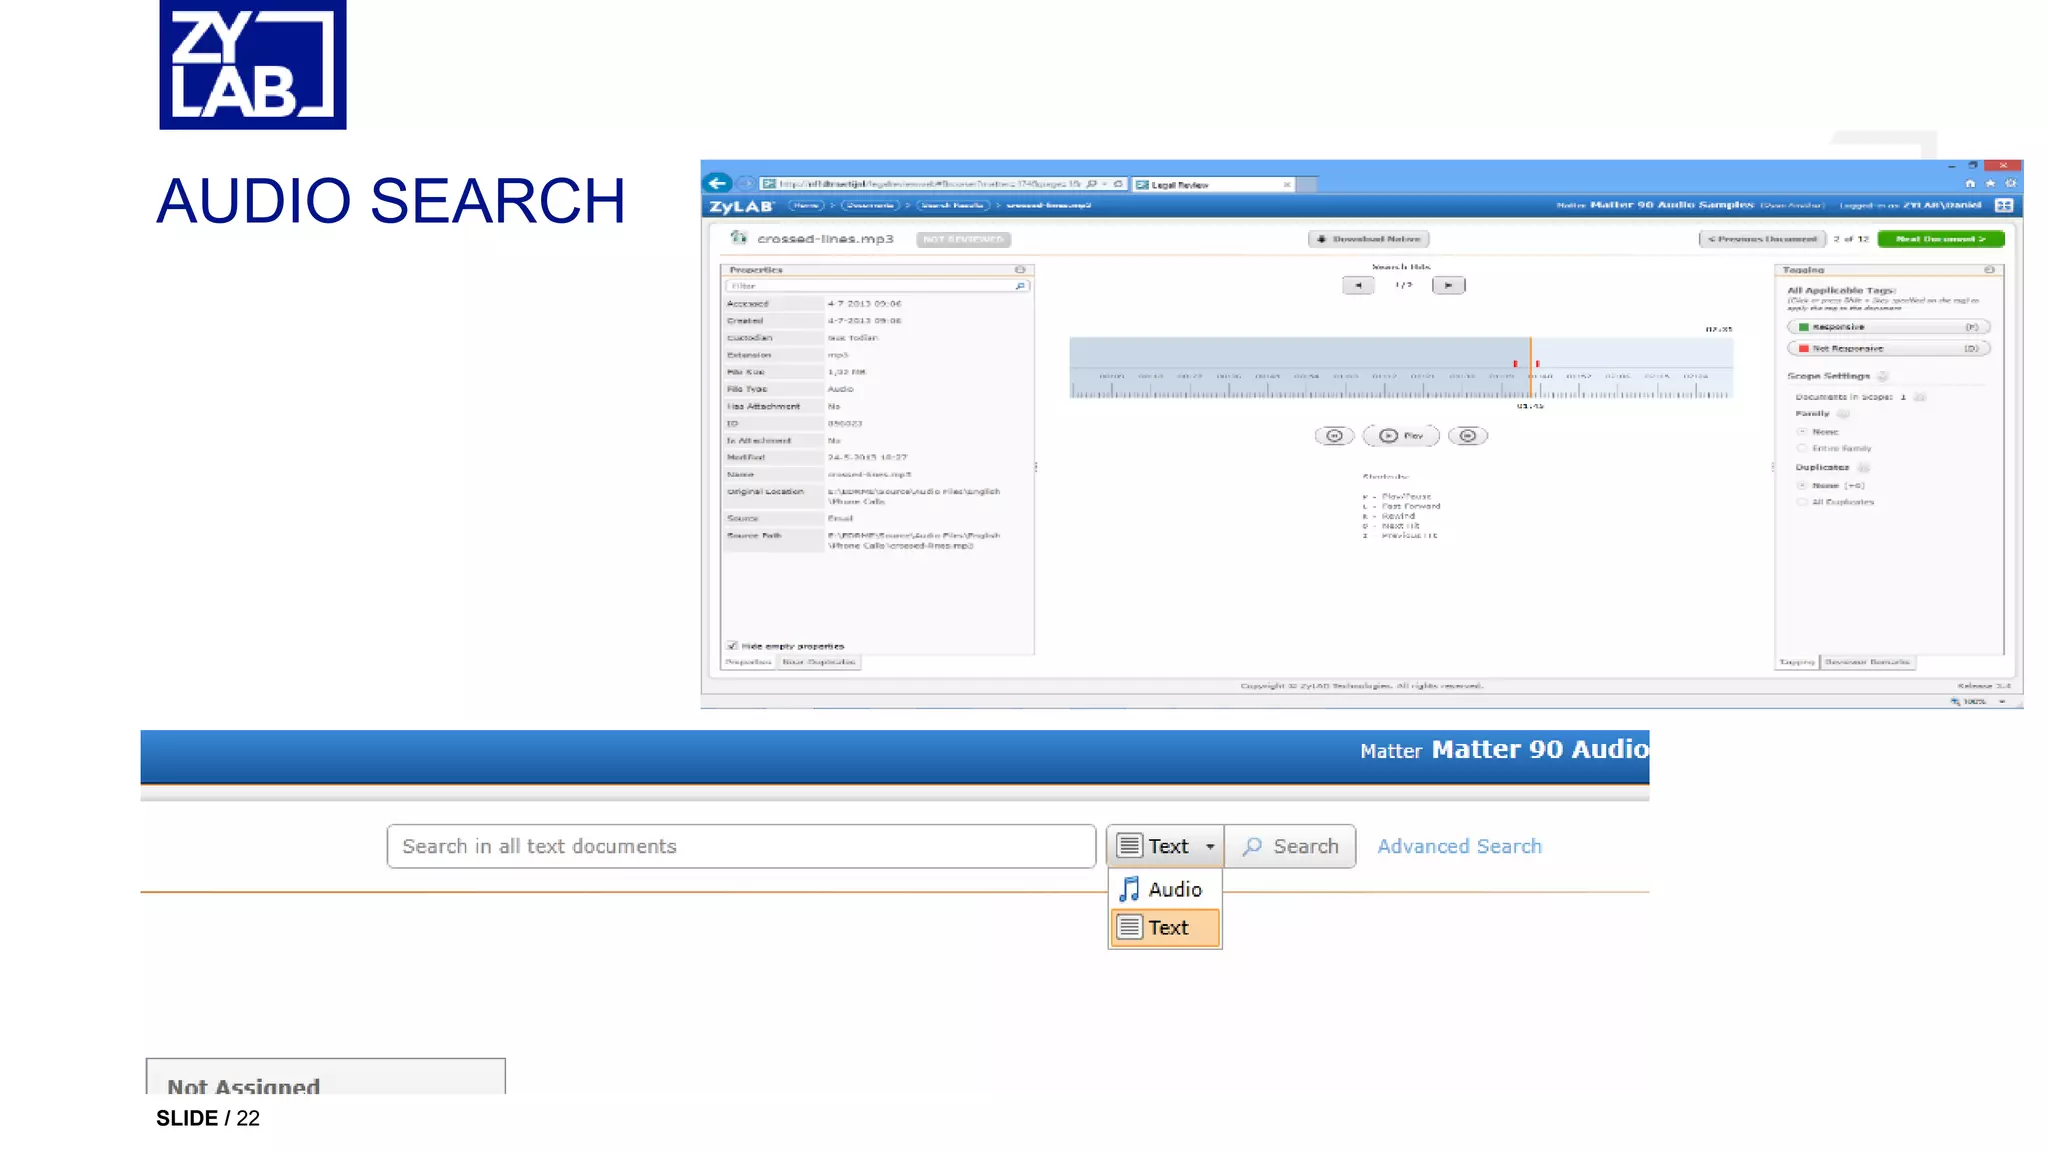
Task: Click the green Next Document button
Action: [1941, 239]
